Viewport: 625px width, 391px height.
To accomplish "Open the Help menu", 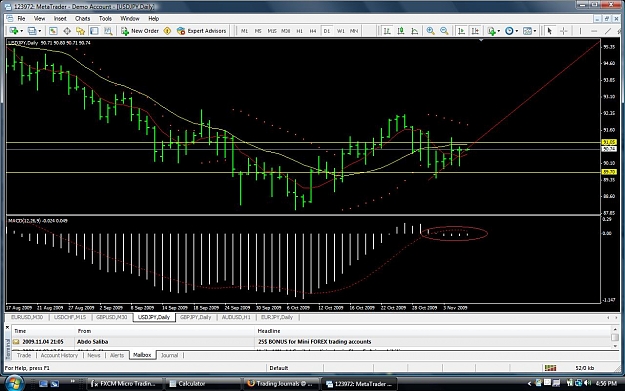I will pyautogui.click(x=153, y=18).
